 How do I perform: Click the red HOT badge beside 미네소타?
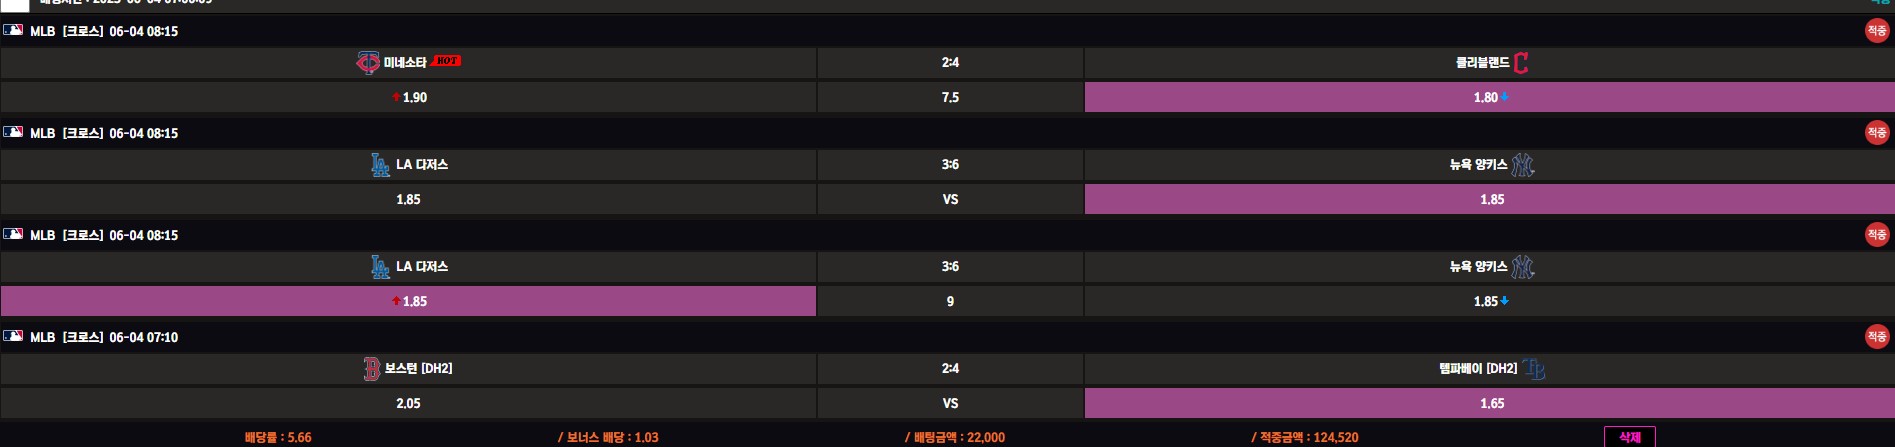tap(446, 61)
